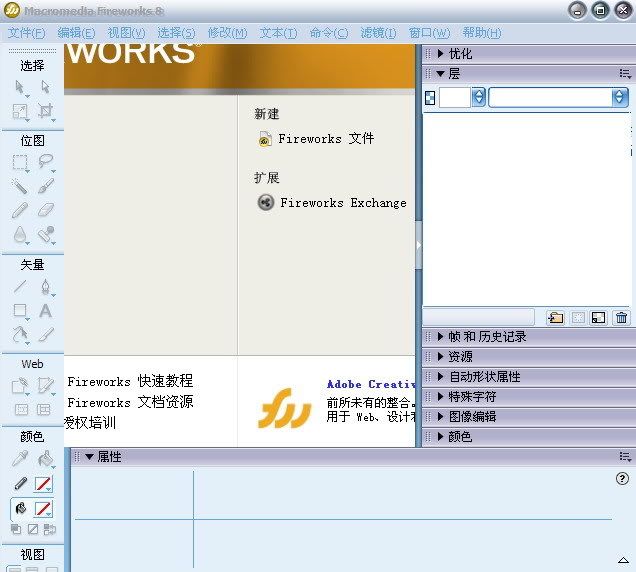Open the layer opacity stepper dropdown

pos(479,97)
